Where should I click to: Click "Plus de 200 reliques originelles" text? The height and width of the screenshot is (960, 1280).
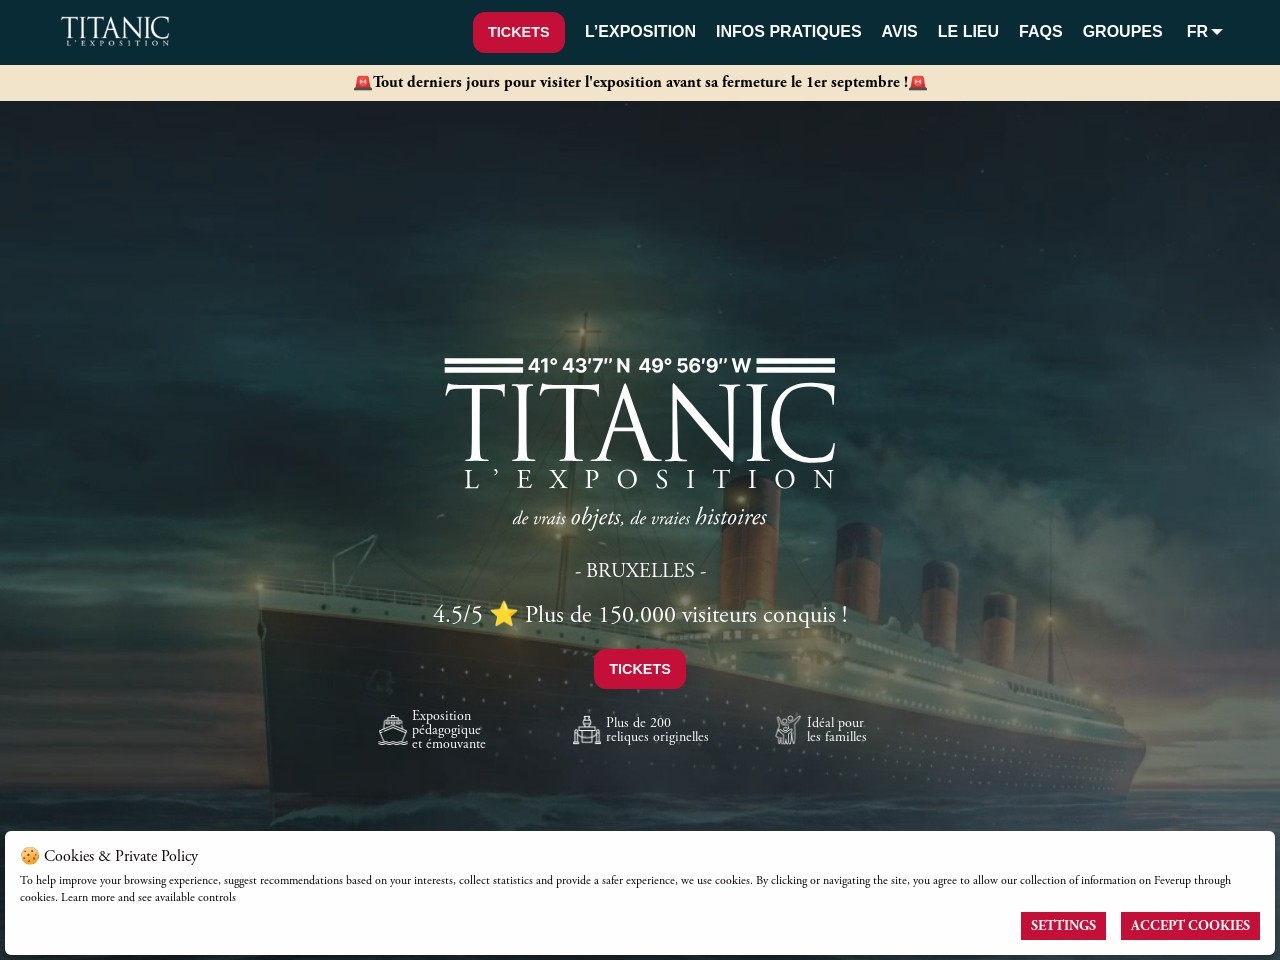click(x=657, y=730)
